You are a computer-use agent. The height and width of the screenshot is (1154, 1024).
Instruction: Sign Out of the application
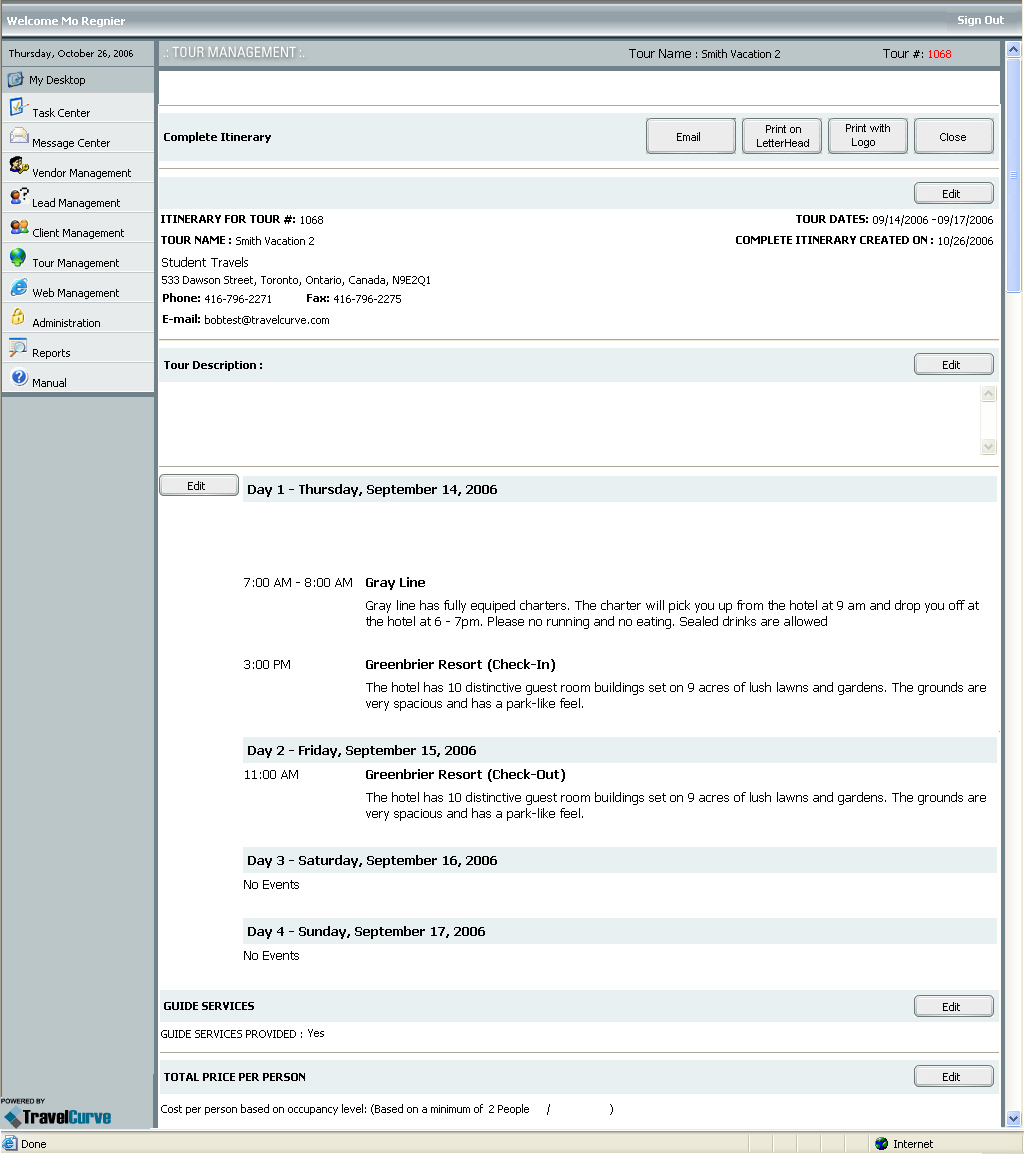(x=980, y=21)
